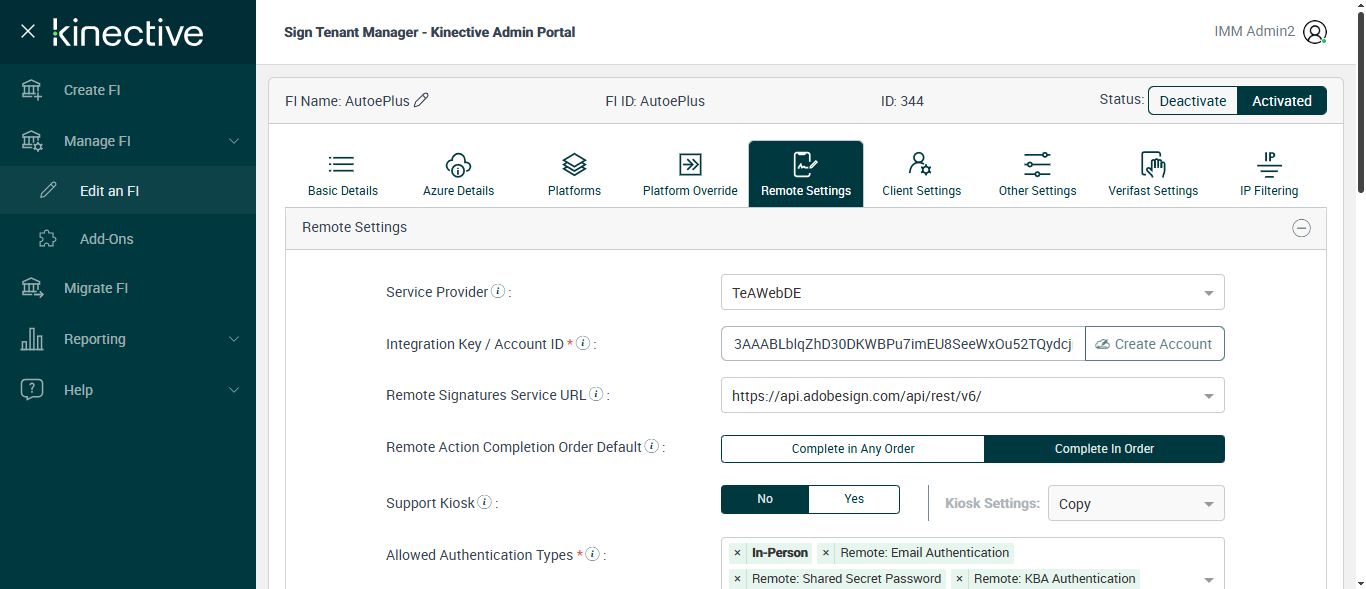Open the Service Provider dropdown
This screenshot has width=1366, height=589.
pyautogui.click(x=972, y=293)
